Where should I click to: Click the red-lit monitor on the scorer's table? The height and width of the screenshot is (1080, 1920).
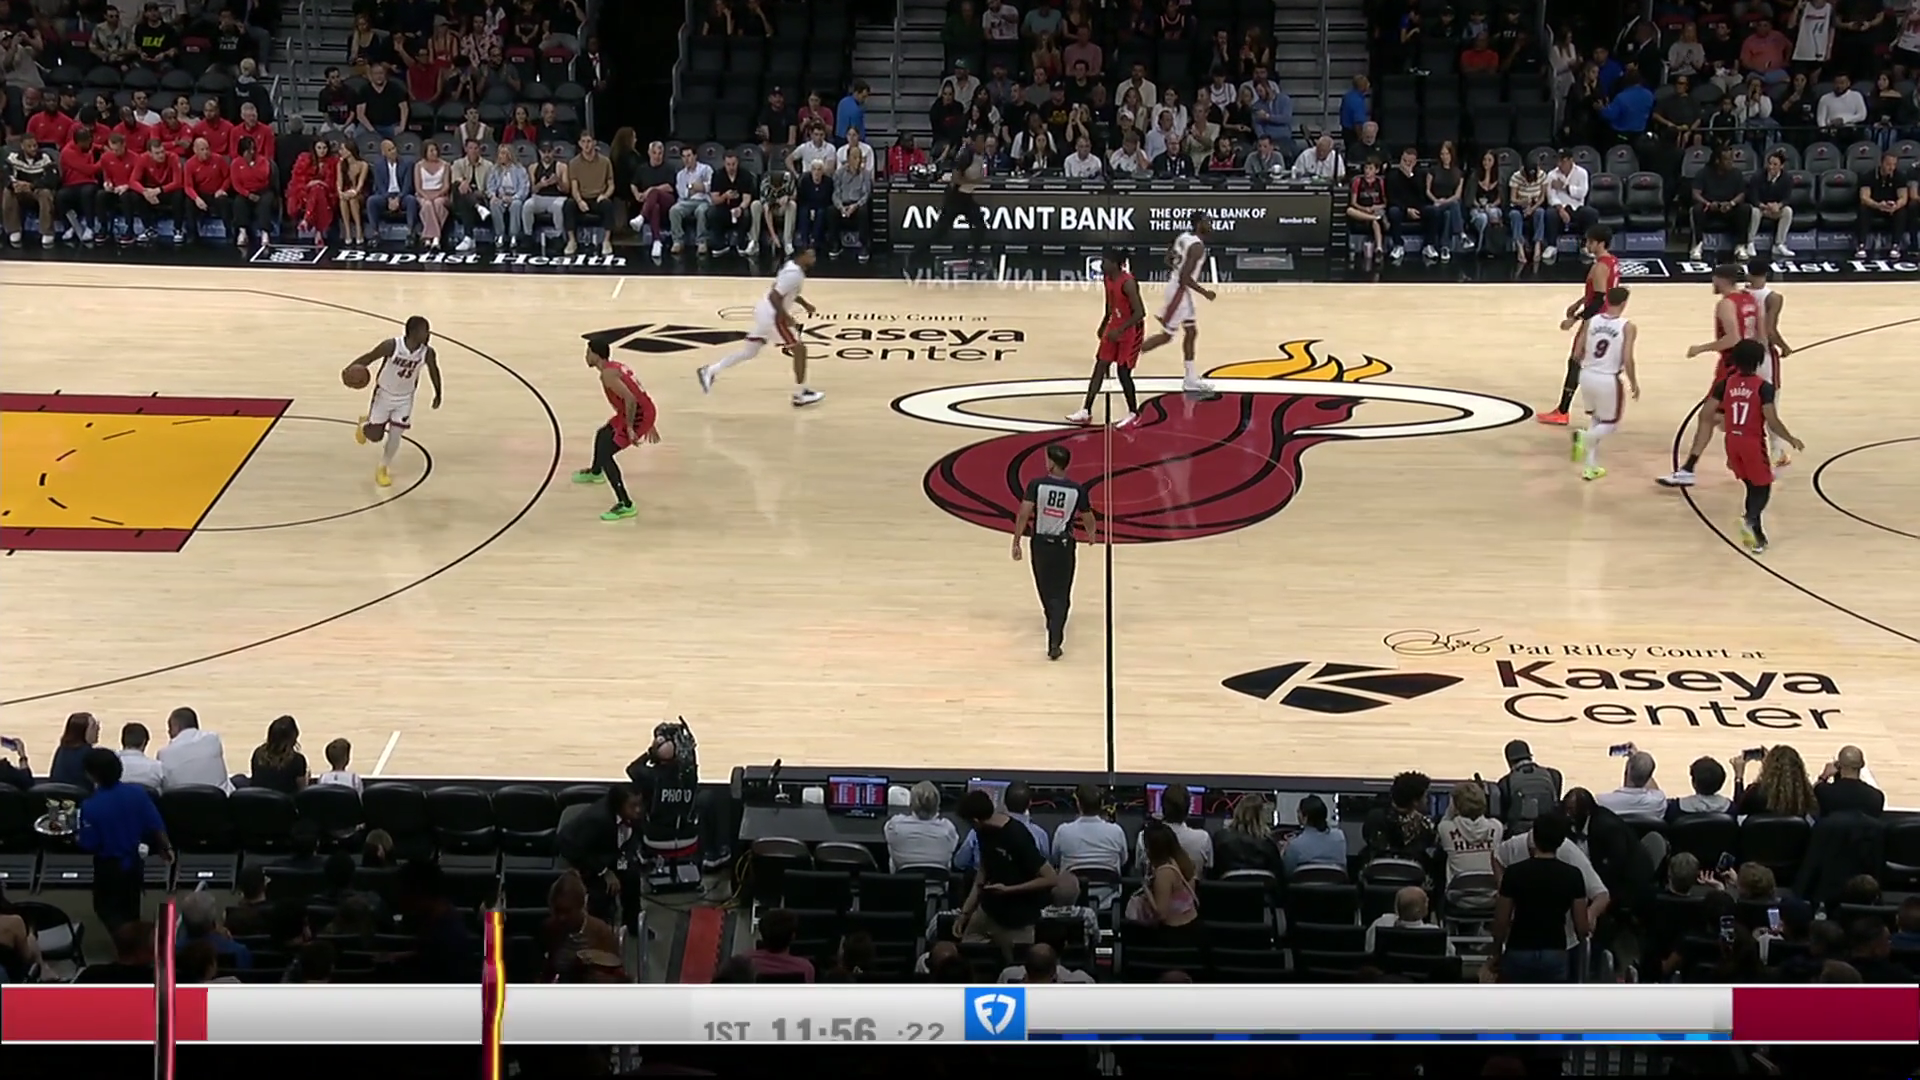click(x=857, y=794)
